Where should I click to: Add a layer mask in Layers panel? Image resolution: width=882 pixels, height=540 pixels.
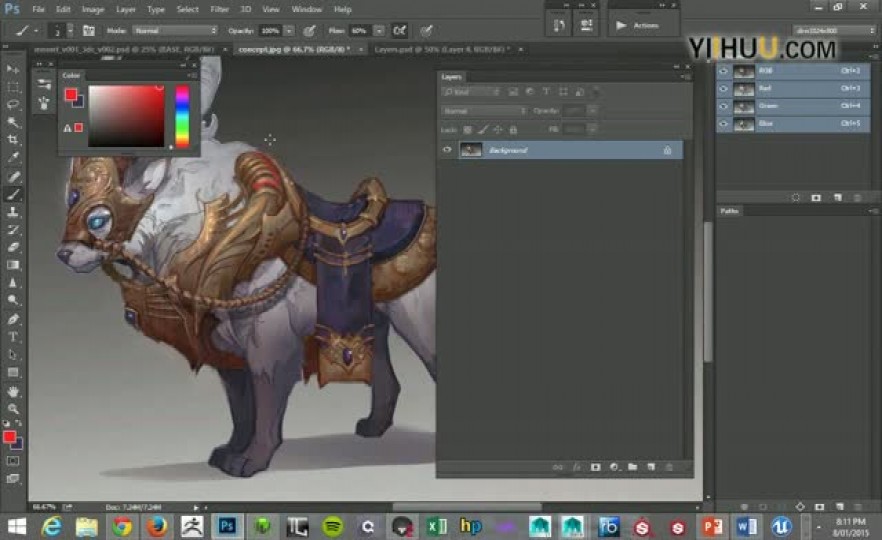pyautogui.click(x=595, y=467)
